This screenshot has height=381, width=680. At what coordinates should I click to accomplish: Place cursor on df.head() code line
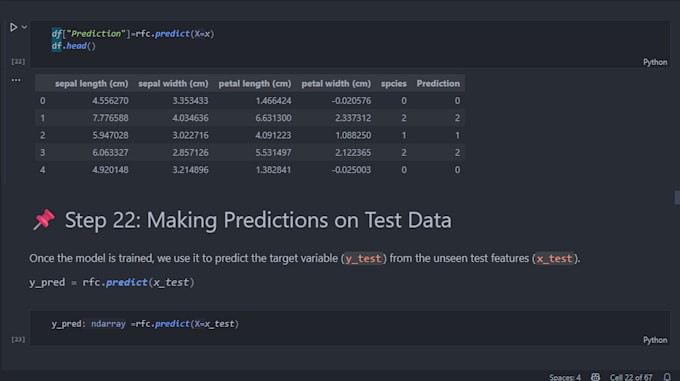click(x=73, y=46)
